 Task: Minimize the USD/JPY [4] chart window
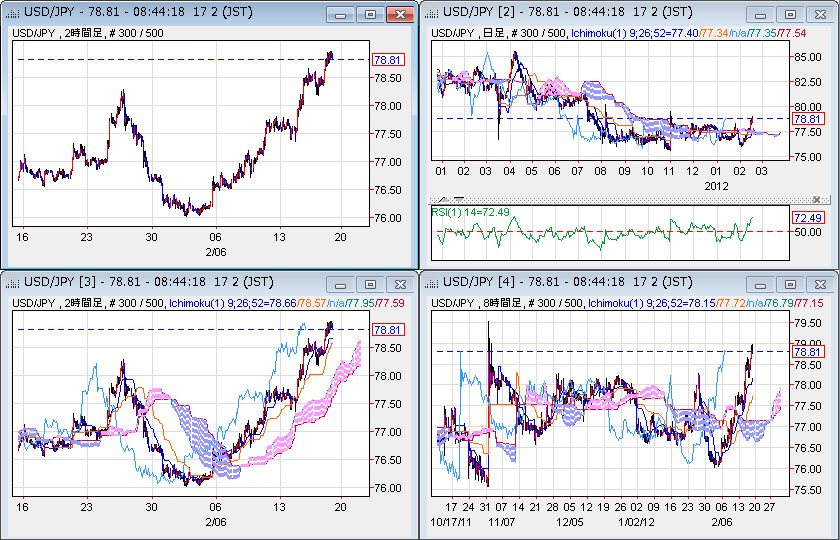(x=761, y=284)
